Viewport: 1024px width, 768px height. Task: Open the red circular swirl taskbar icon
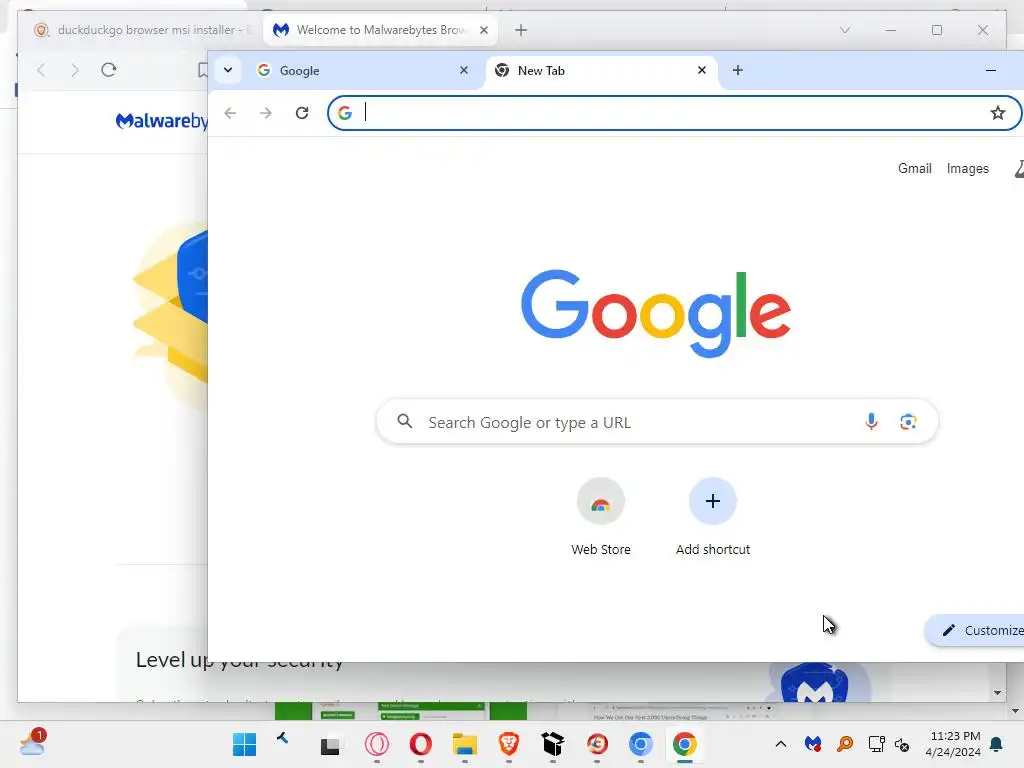[x=597, y=744]
